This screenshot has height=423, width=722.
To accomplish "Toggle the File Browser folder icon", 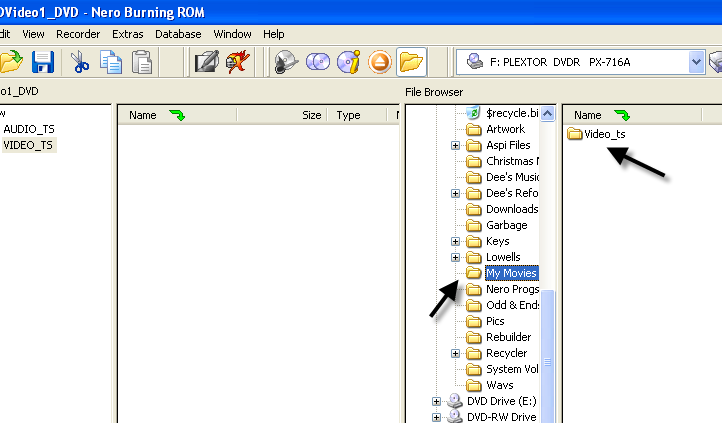I will click(x=411, y=62).
